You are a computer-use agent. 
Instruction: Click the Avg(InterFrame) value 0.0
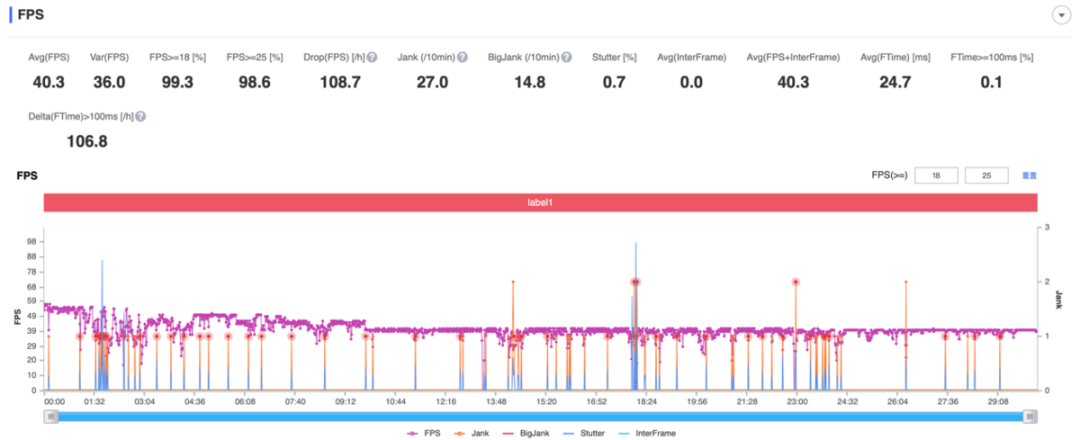coord(691,83)
